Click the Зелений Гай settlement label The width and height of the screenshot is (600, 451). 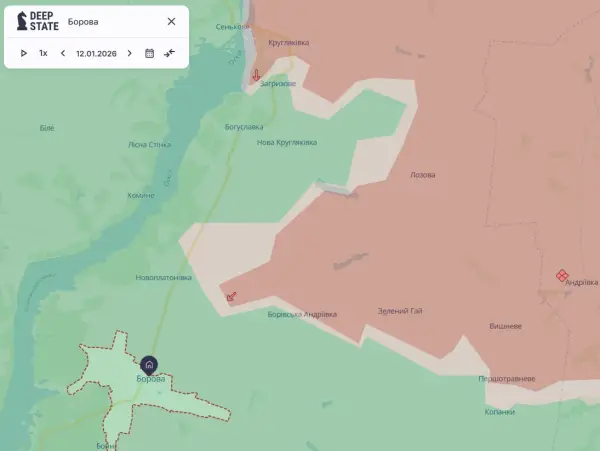point(400,311)
